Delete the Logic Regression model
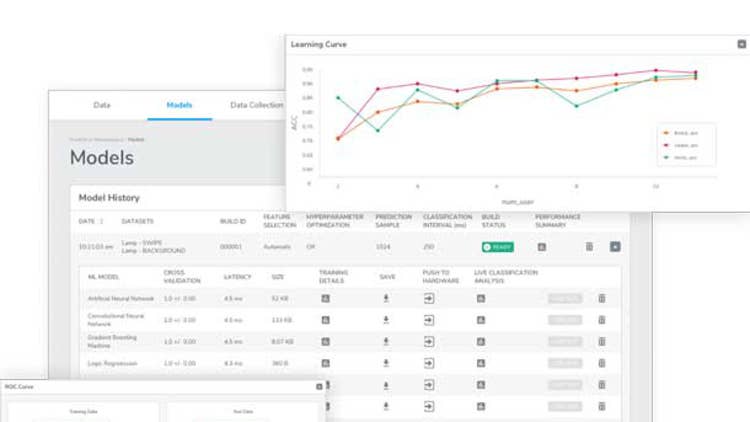 pos(602,364)
